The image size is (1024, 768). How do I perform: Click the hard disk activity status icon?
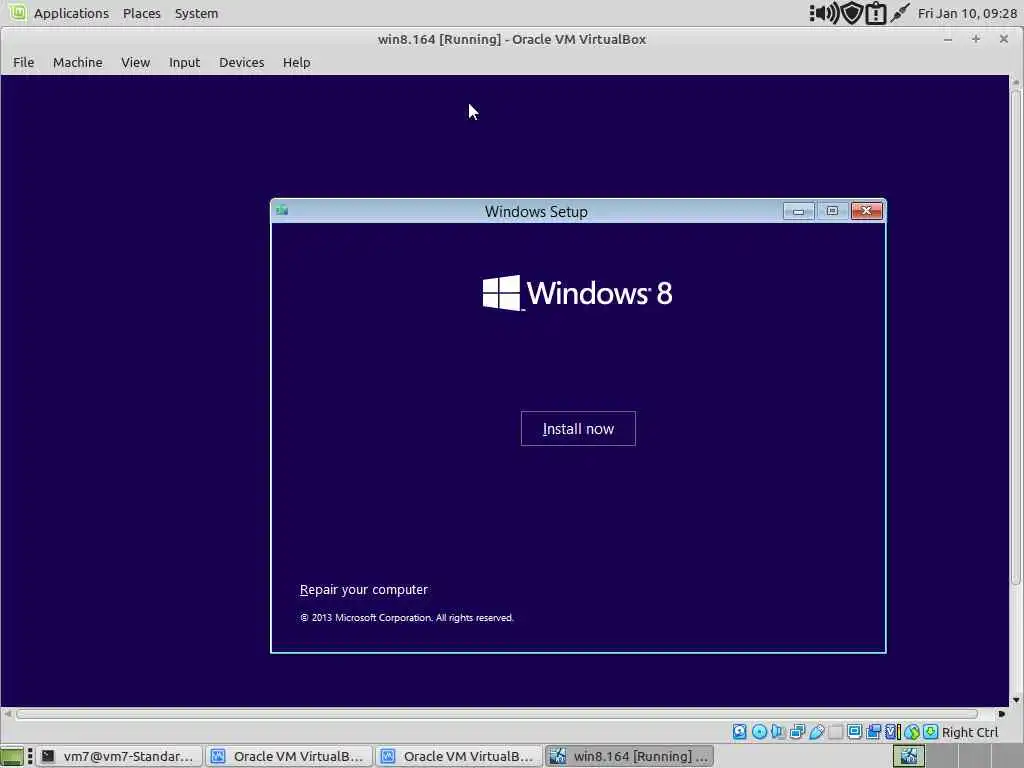(x=739, y=731)
